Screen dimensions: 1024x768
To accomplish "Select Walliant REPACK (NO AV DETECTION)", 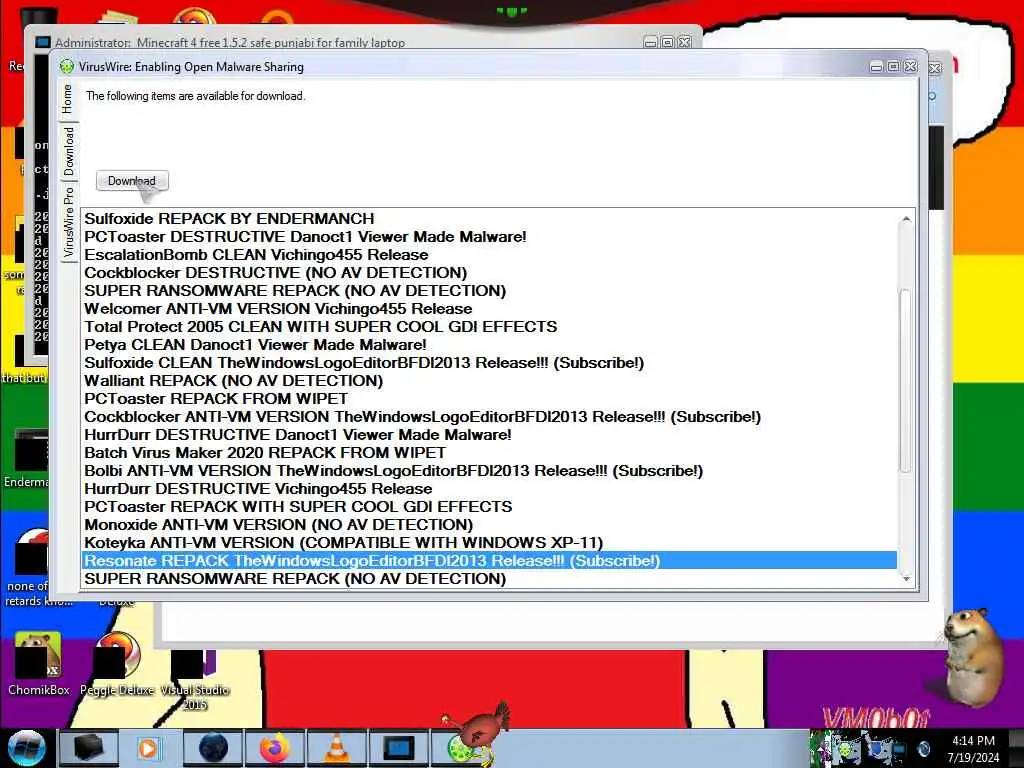I will [x=490, y=381].
